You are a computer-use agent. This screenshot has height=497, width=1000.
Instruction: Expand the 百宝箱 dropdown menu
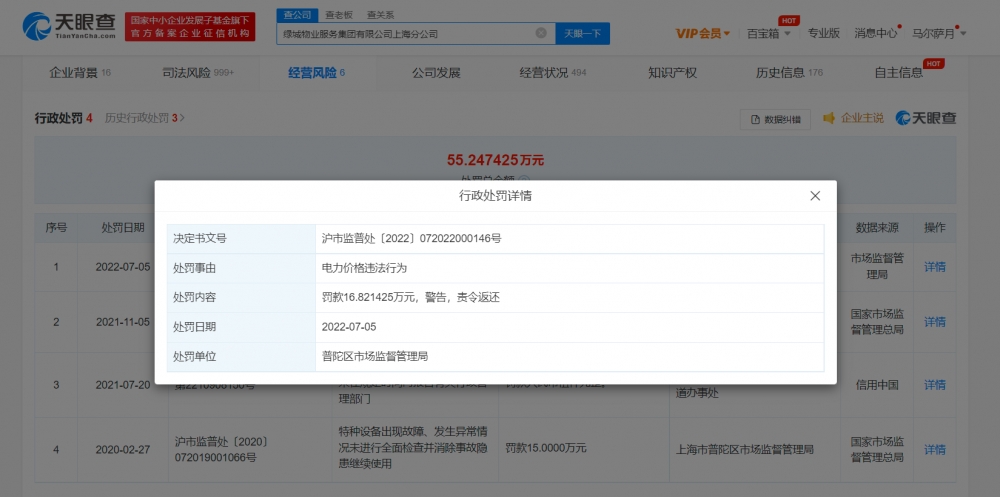(768, 34)
